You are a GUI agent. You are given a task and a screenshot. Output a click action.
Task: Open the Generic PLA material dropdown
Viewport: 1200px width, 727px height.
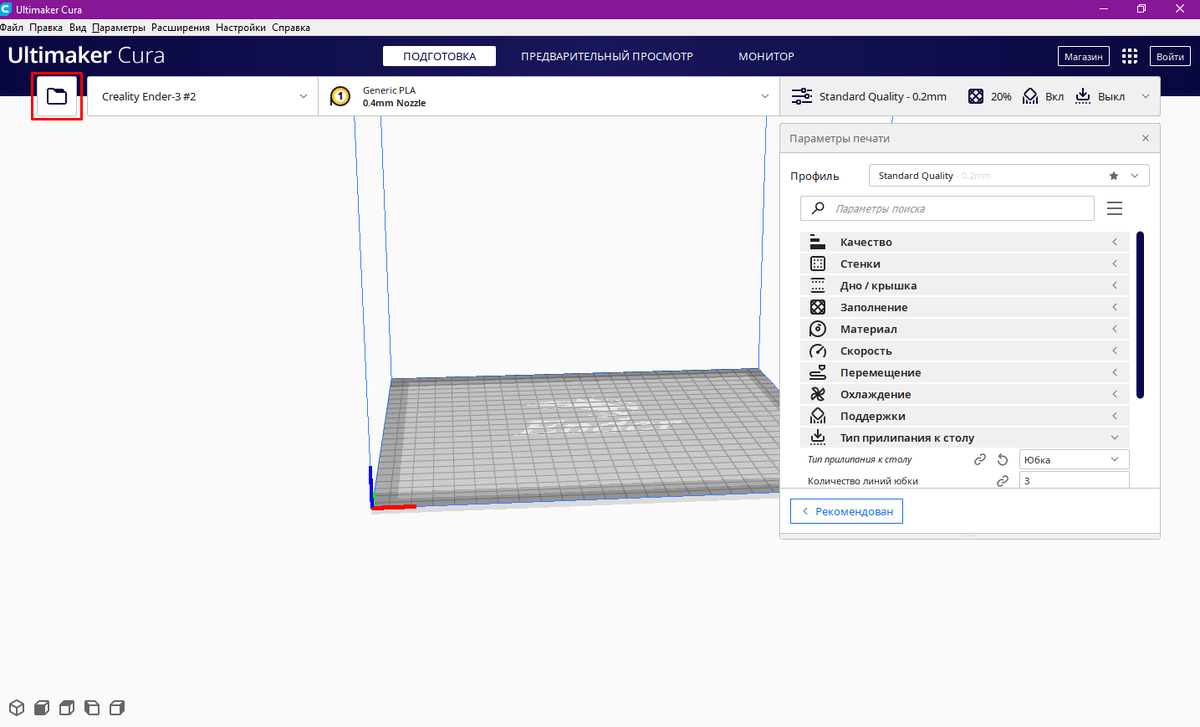pos(549,97)
